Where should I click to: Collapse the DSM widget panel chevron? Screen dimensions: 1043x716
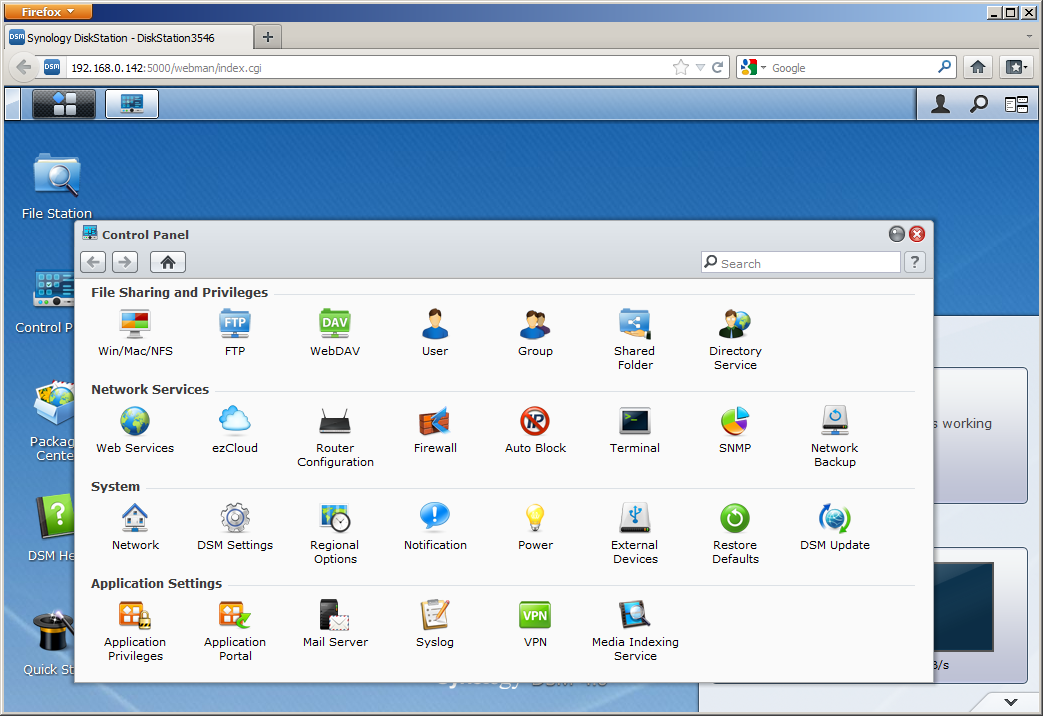pos(1011,702)
